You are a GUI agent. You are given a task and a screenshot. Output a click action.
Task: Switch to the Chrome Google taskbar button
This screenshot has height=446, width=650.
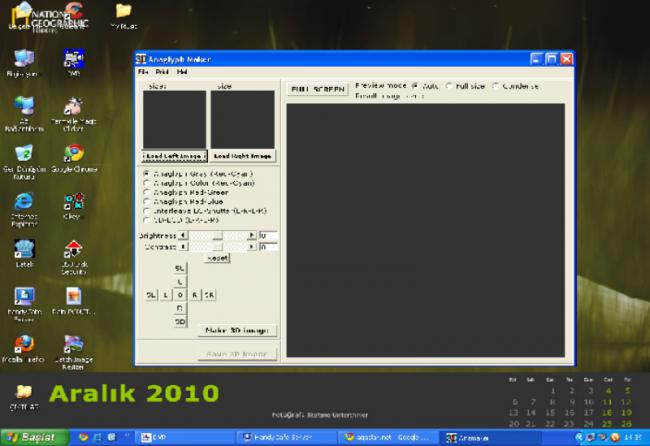pyautogui.click(x=388, y=437)
